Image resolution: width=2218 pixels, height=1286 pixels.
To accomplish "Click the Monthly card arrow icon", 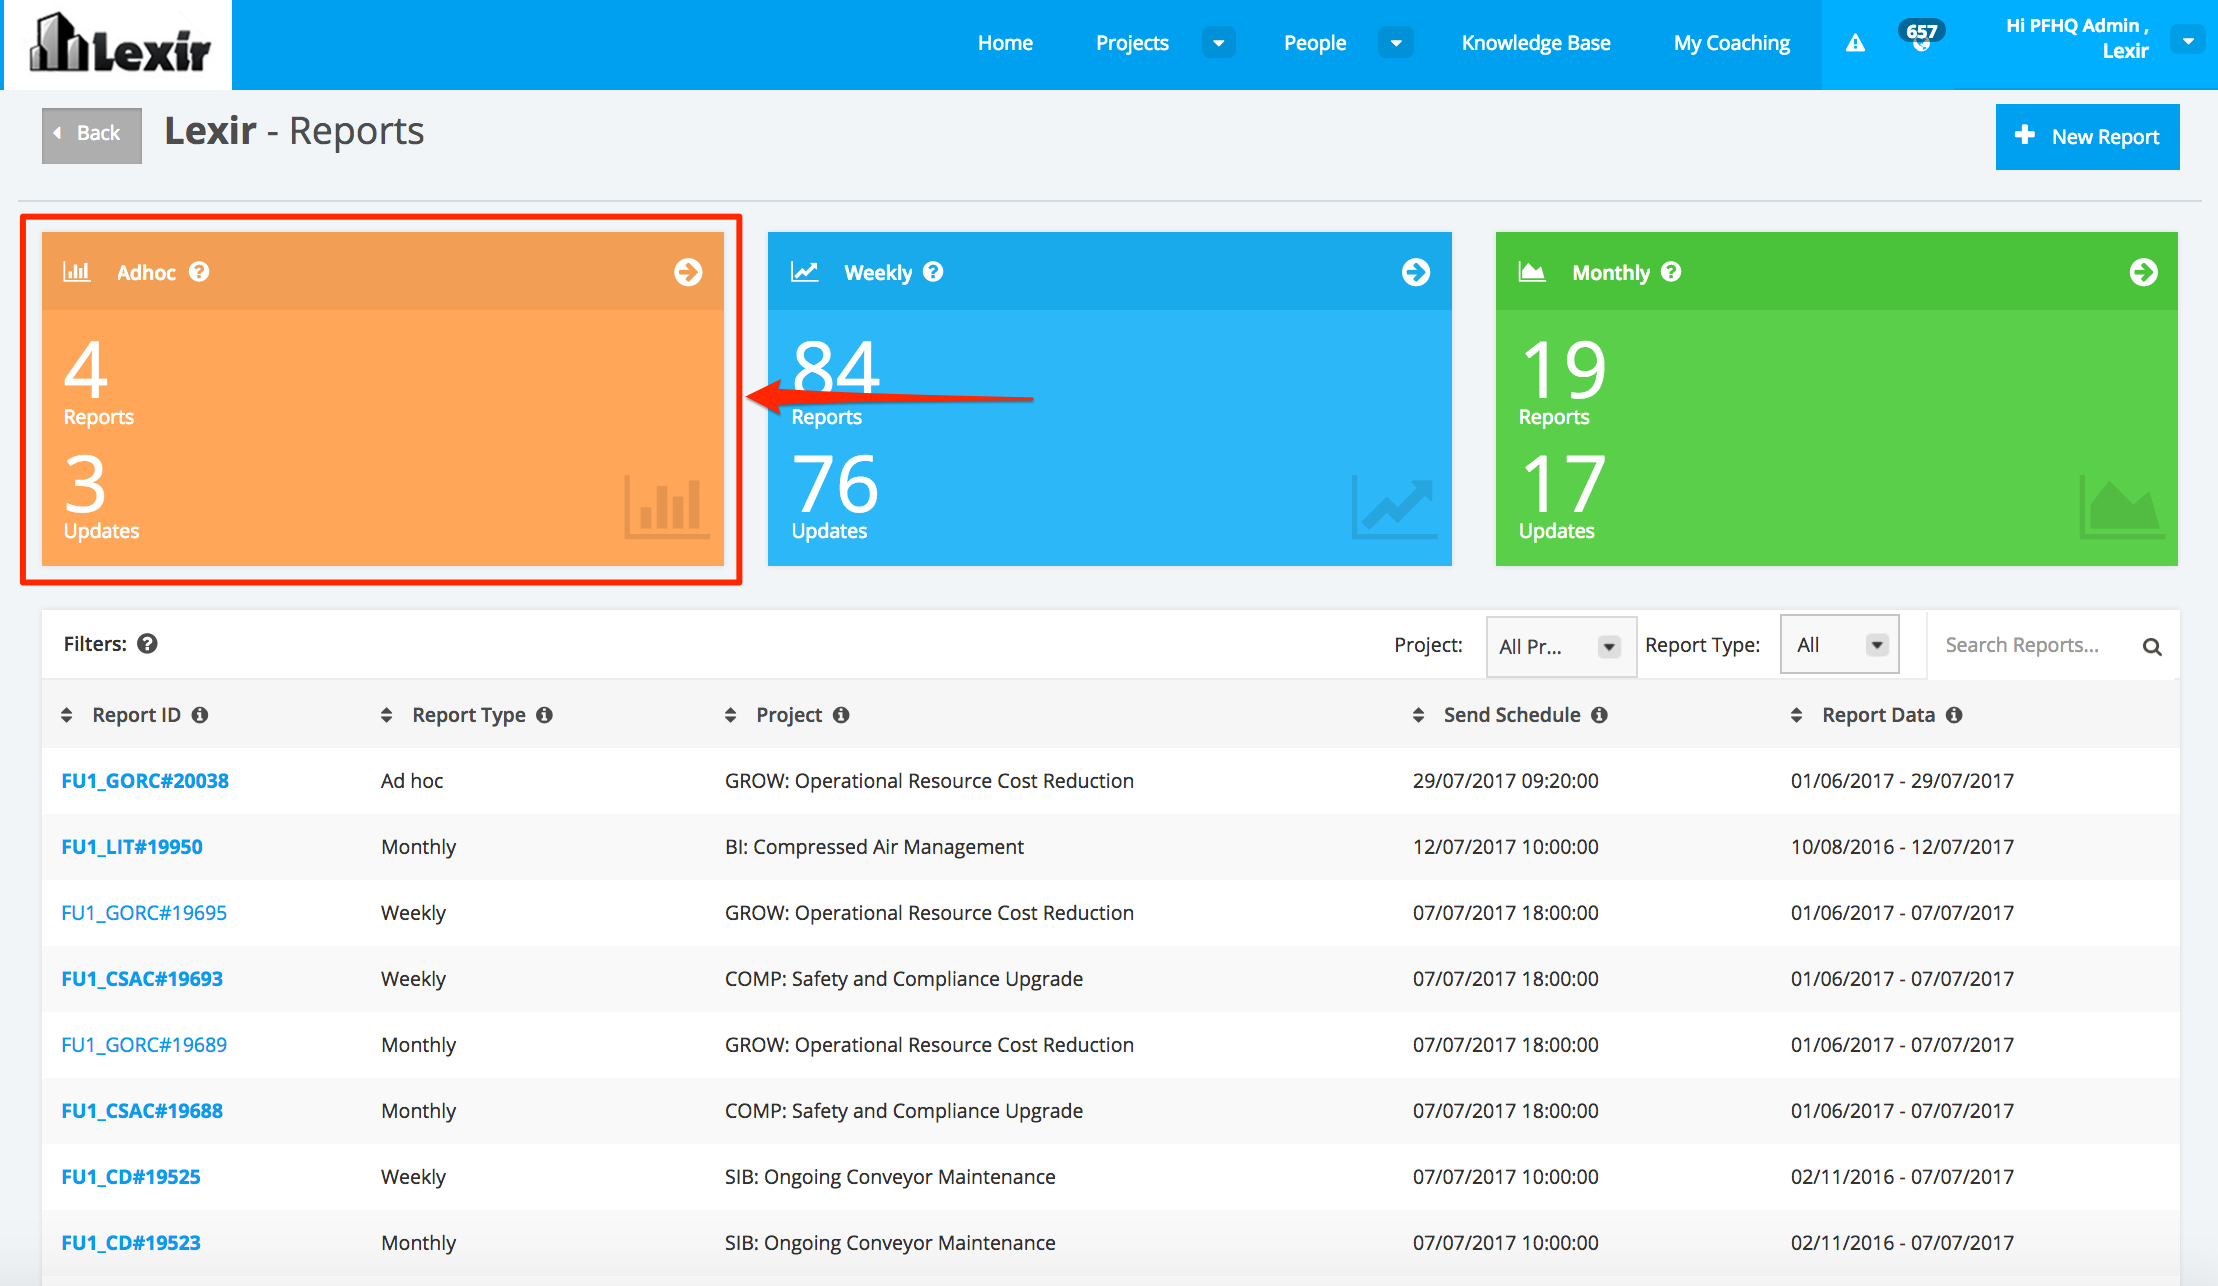I will tap(2143, 272).
